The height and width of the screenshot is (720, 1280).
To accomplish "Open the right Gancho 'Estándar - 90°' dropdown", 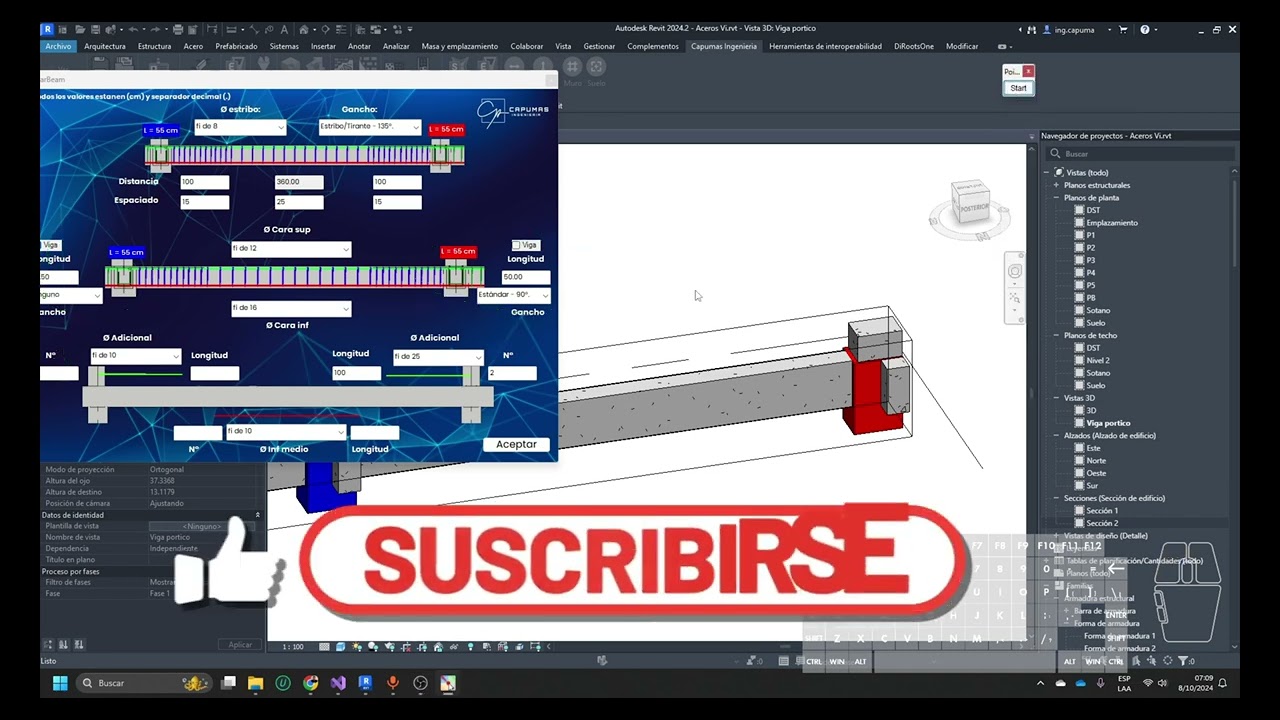I will (514, 295).
